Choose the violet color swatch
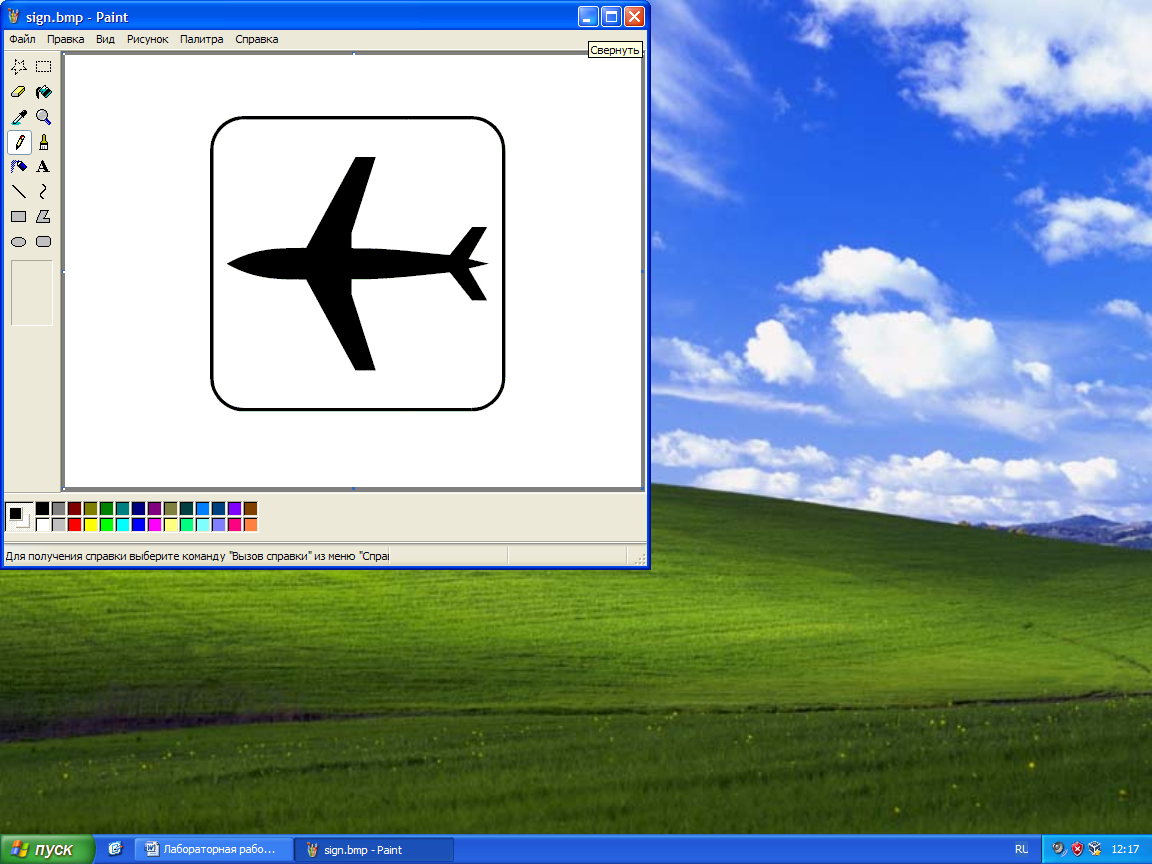Viewport: 1152px width, 864px height. point(234,508)
